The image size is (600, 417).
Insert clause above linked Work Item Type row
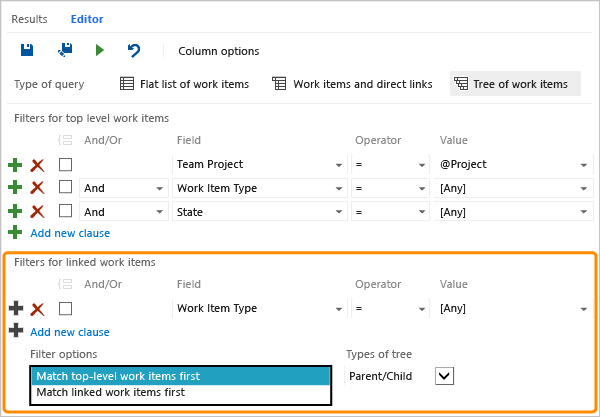tap(16, 308)
